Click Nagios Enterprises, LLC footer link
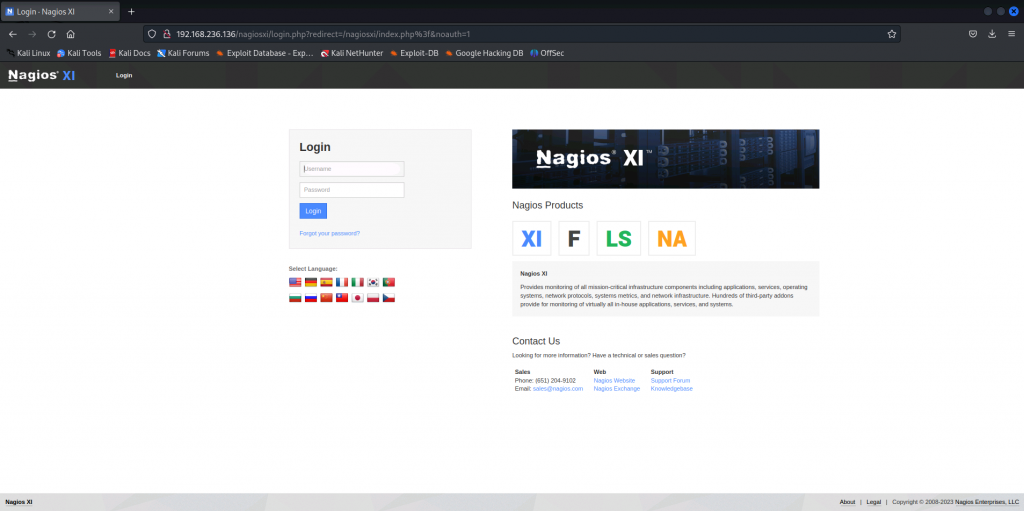1024x511 pixels. [987, 502]
